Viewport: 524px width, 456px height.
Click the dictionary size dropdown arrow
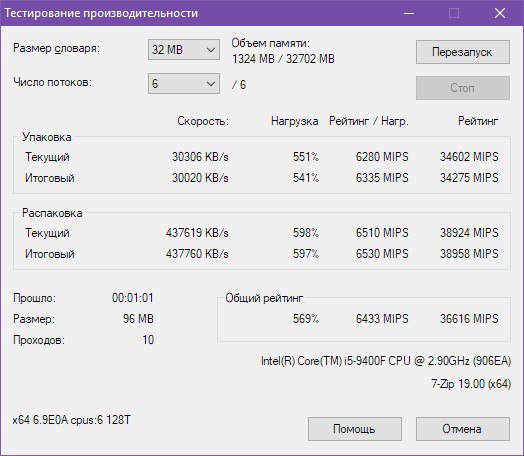tap(211, 50)
